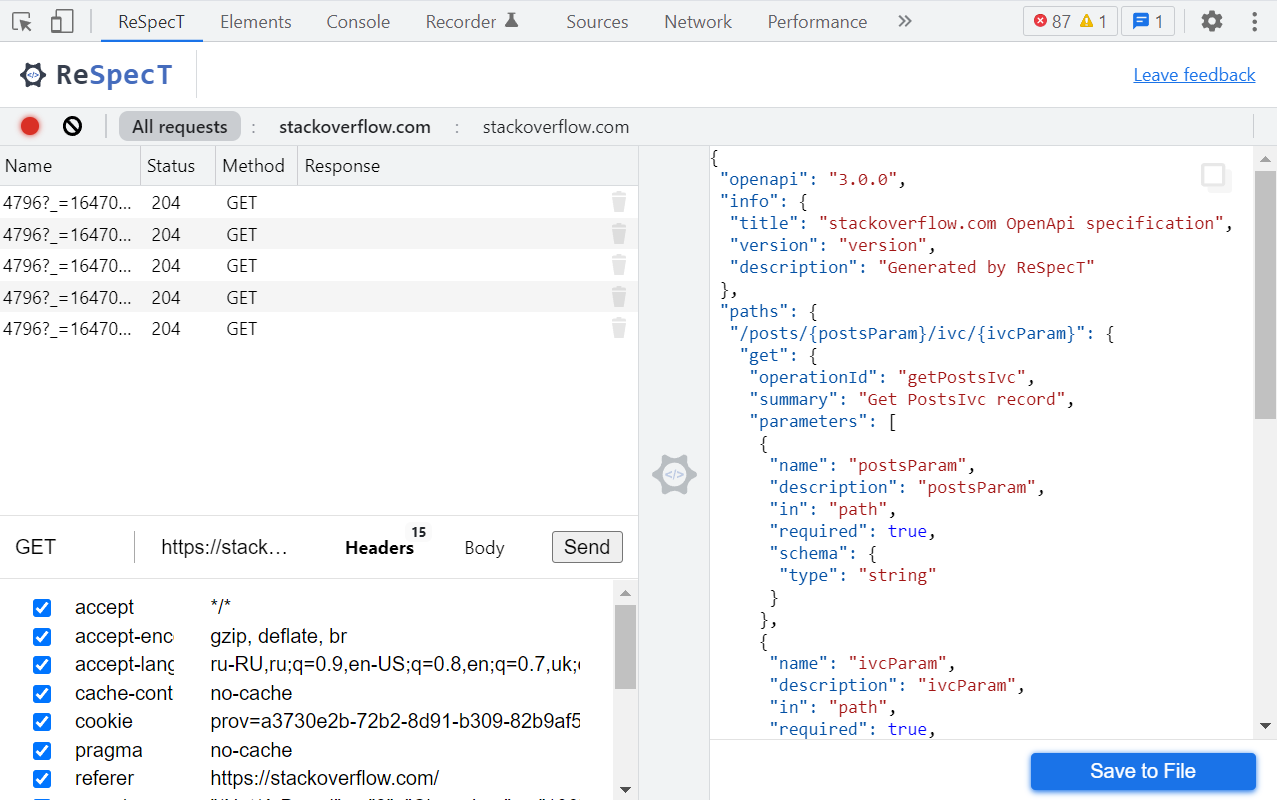Select the Body tab of the request

[x=484, y=548]
